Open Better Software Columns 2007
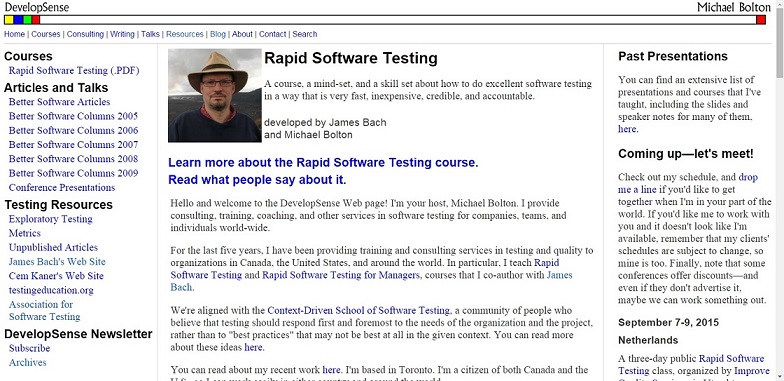Screen dimensions: 784x381 (74, 145)
